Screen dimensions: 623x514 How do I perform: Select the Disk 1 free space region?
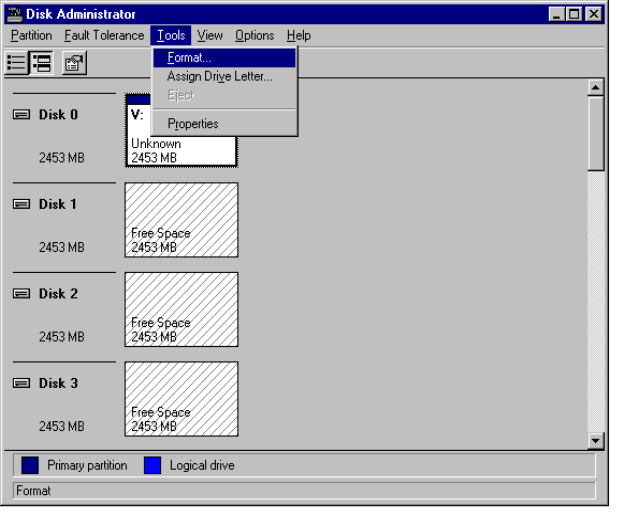(181, 220)
